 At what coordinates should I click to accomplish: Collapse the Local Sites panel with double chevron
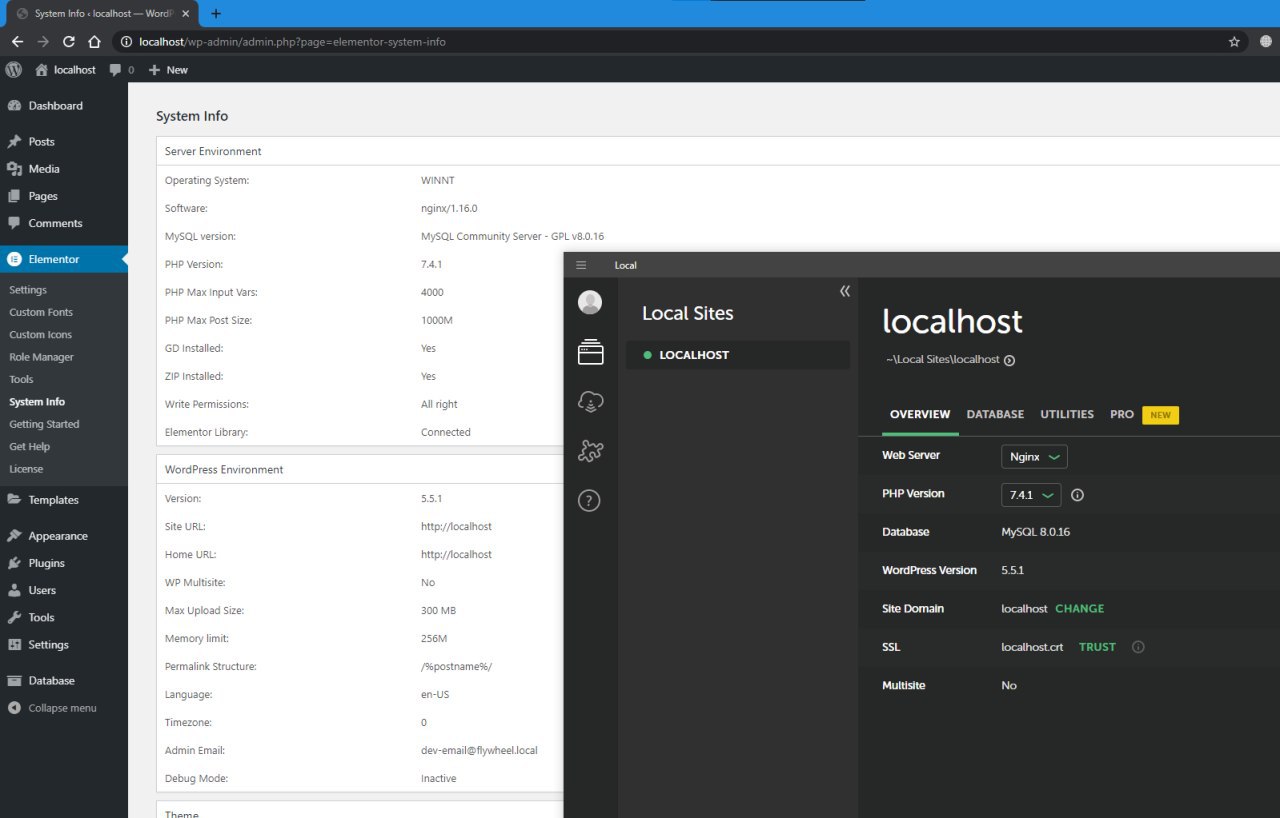coord(845,291)
